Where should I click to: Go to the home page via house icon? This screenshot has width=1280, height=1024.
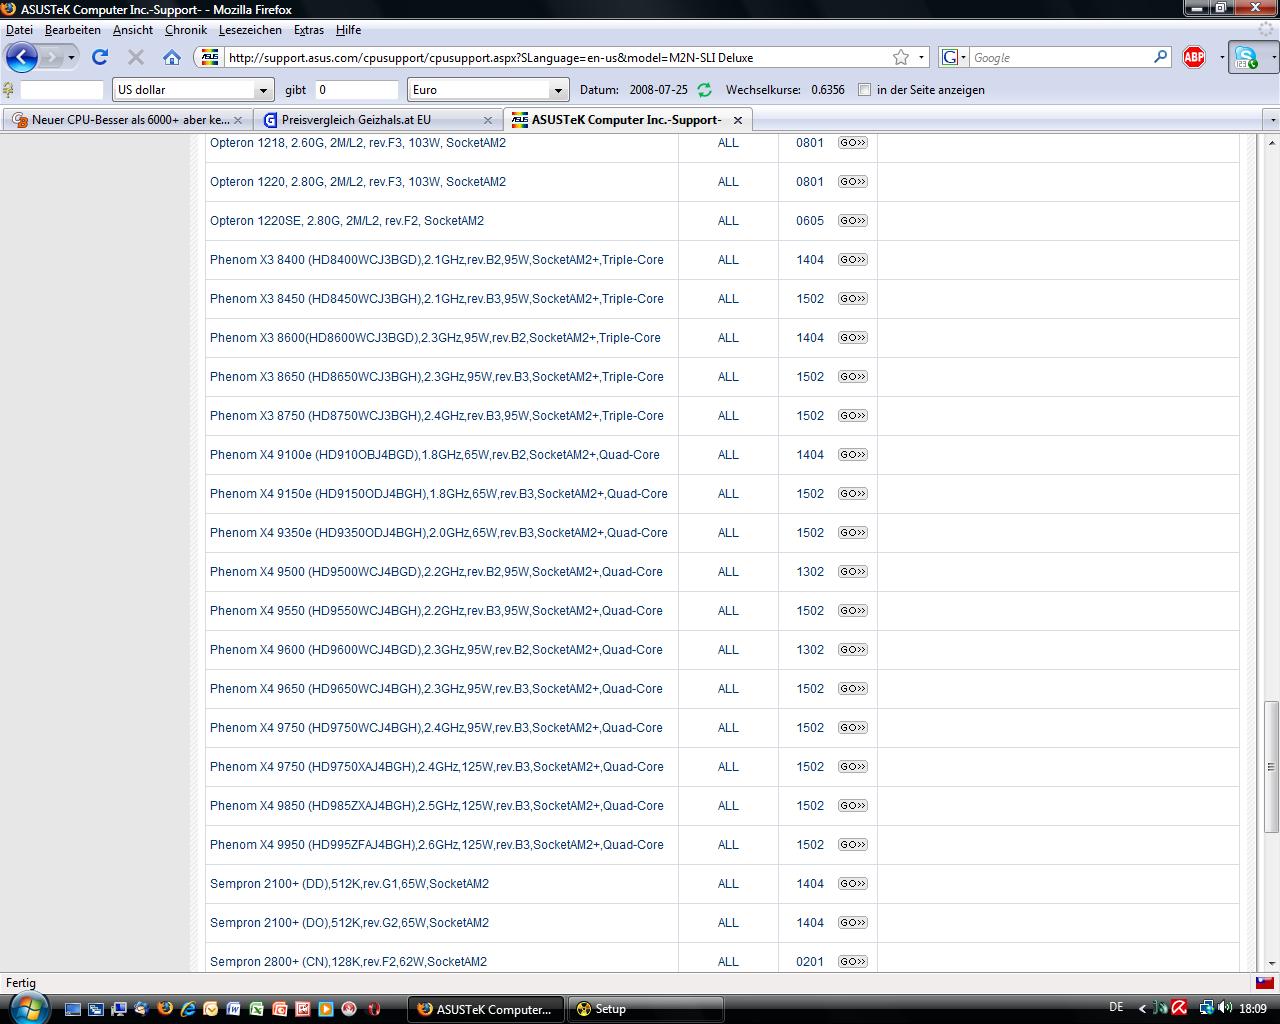point(172,57)
